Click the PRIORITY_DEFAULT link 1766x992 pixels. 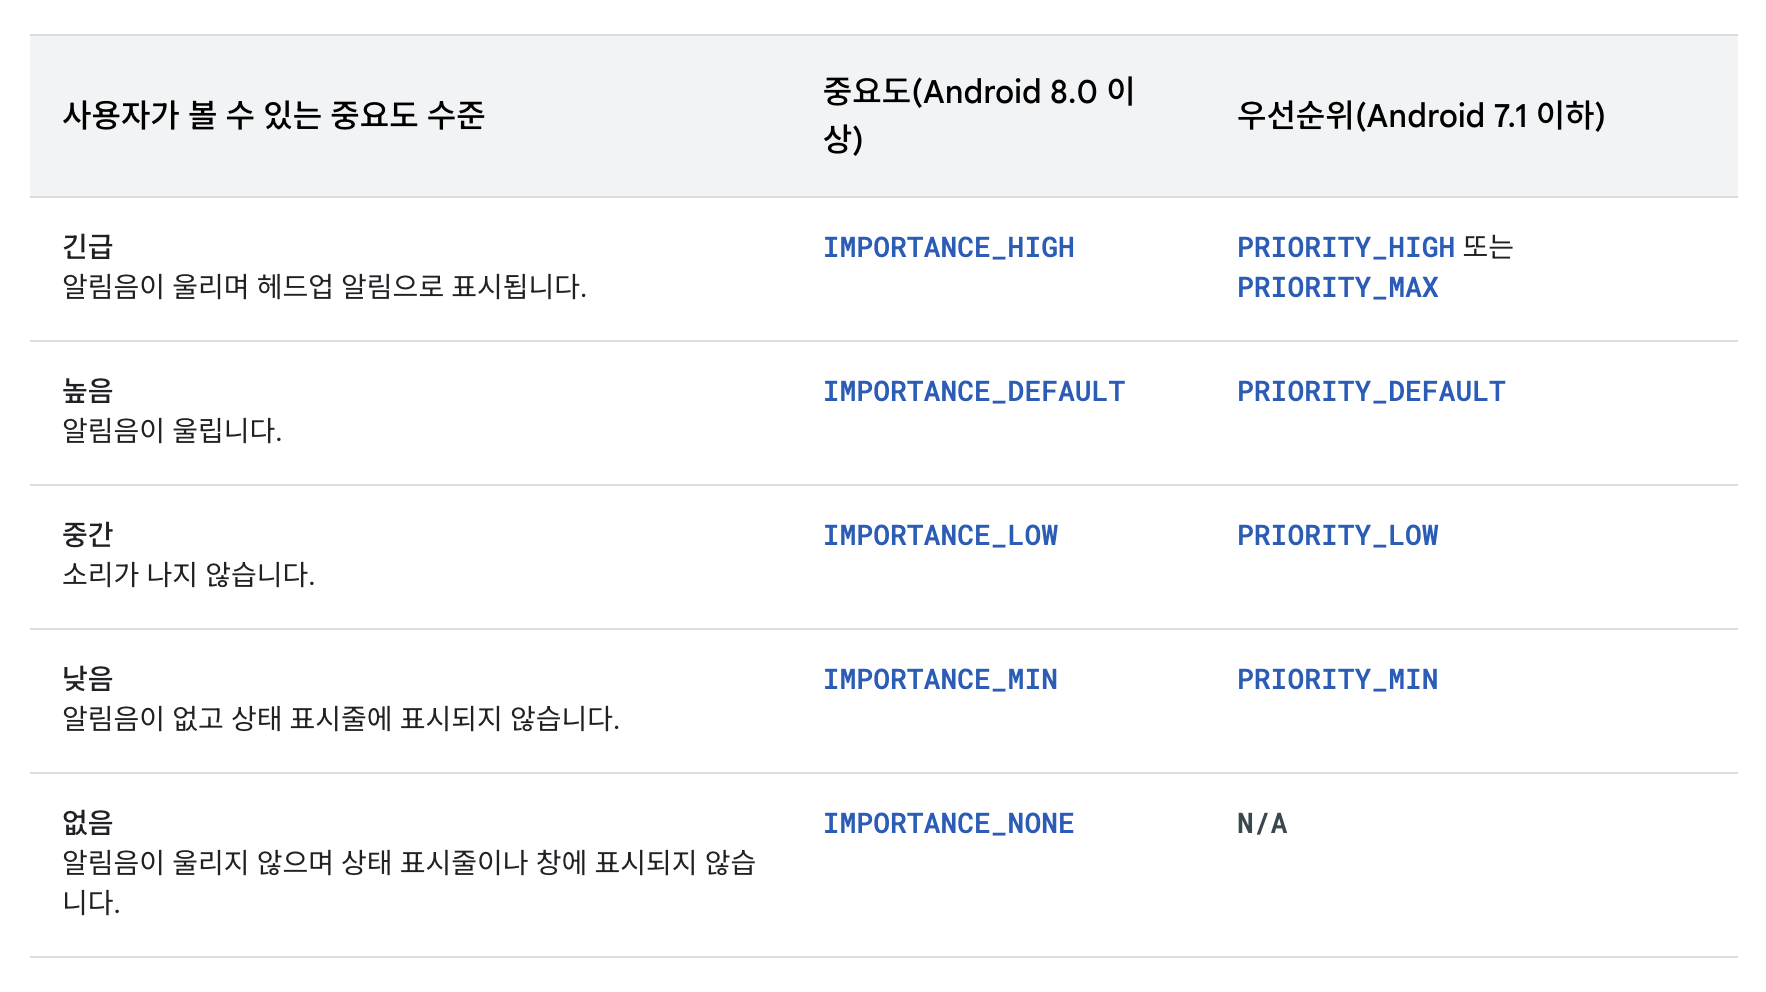[1370, 392]
